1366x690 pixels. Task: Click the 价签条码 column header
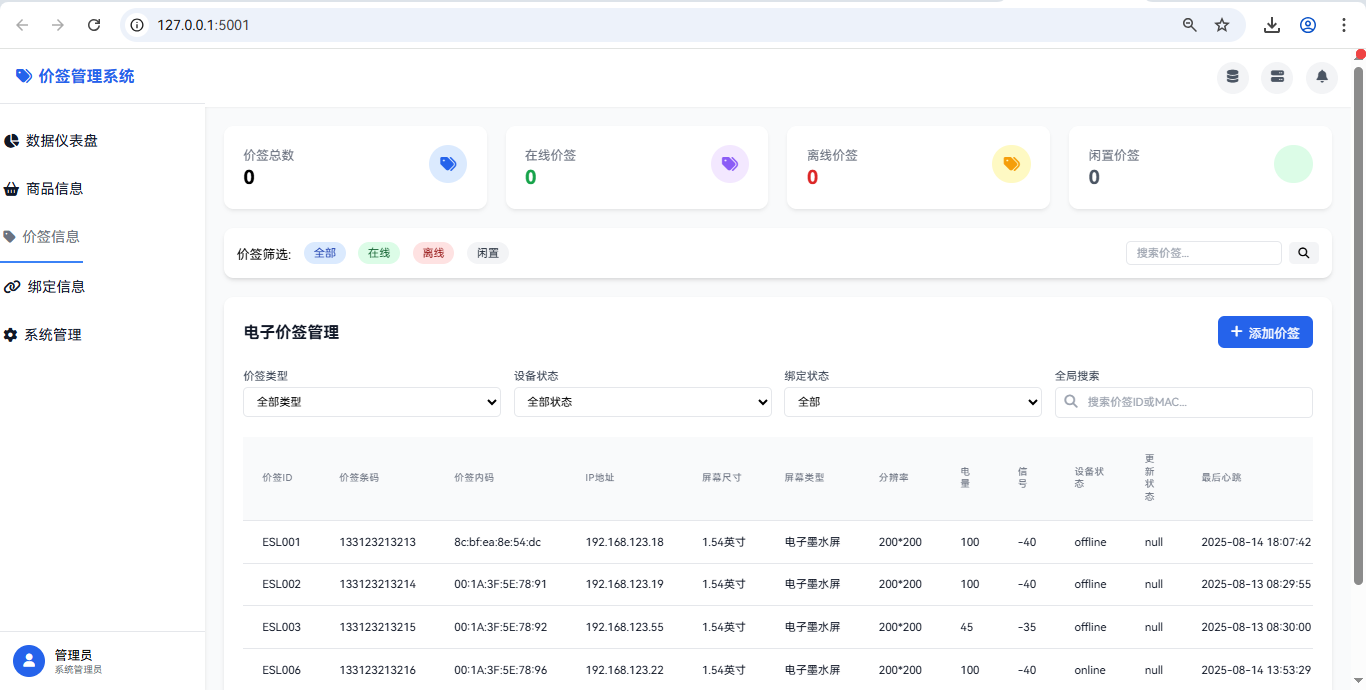359,478
